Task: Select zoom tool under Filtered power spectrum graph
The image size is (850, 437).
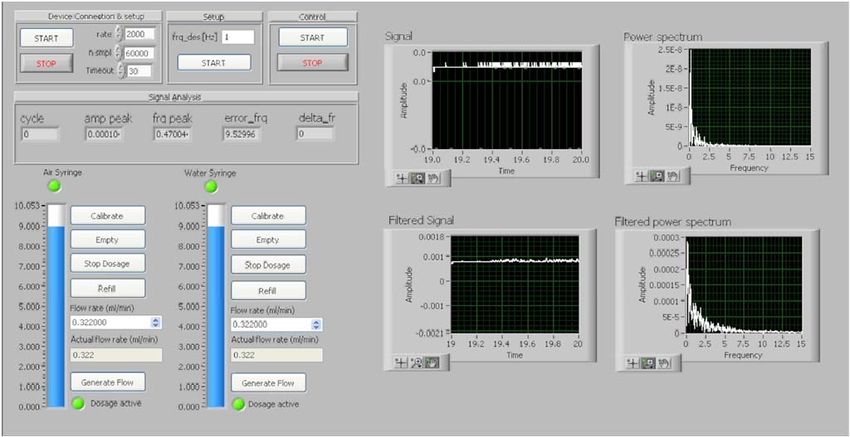Action: click(x=648, y=363)
